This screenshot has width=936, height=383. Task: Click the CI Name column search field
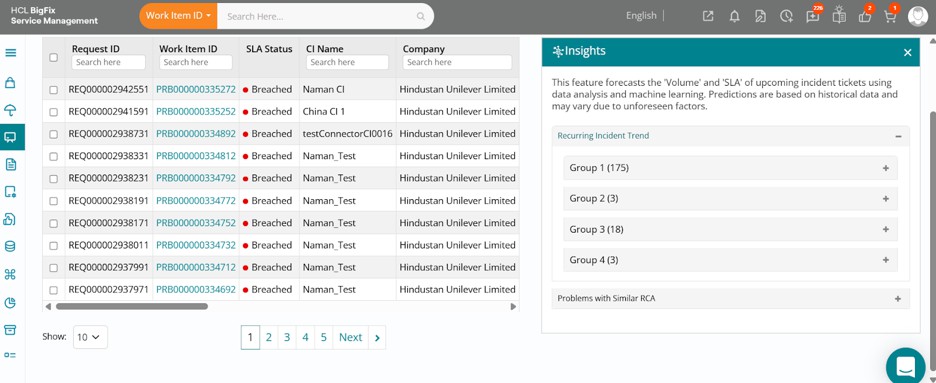pyautogui.click(x=347, y=62)
